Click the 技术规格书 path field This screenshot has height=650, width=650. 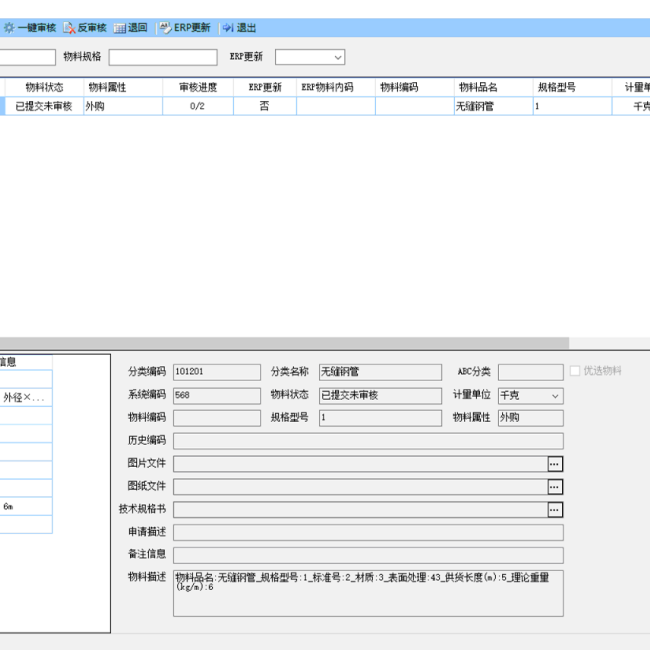(361, 509)
